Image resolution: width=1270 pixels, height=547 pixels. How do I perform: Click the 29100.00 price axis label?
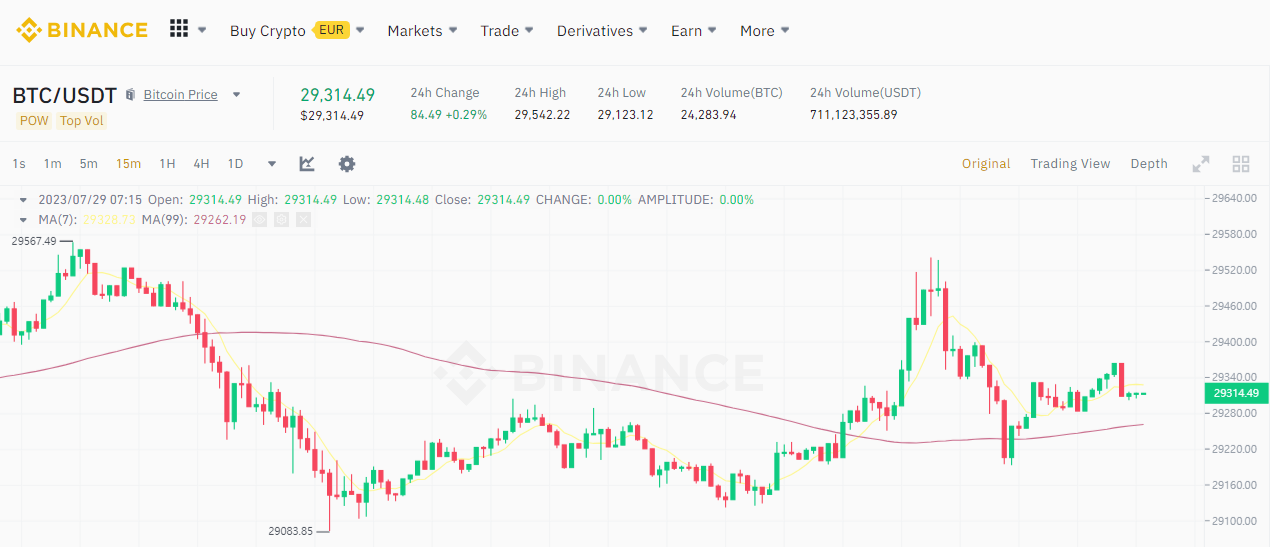pos(1233,521)
